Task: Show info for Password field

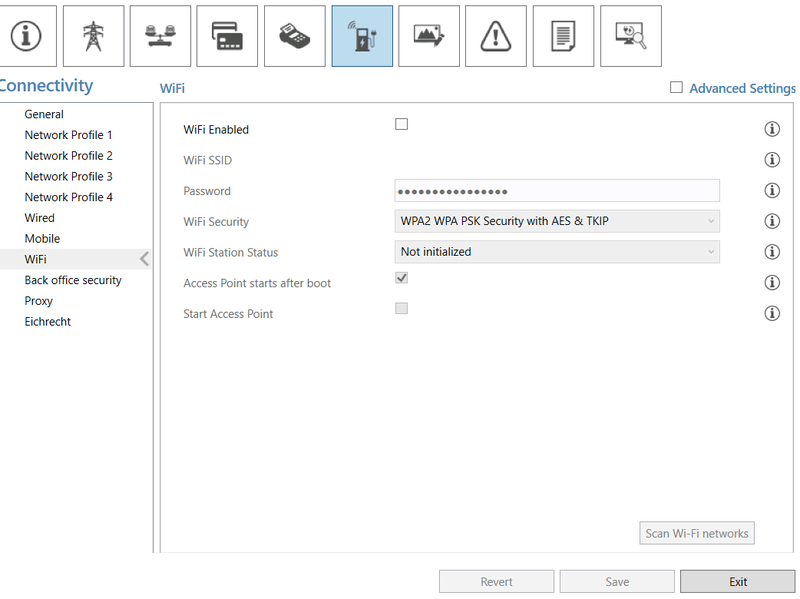Action: [x=772, y=190]
